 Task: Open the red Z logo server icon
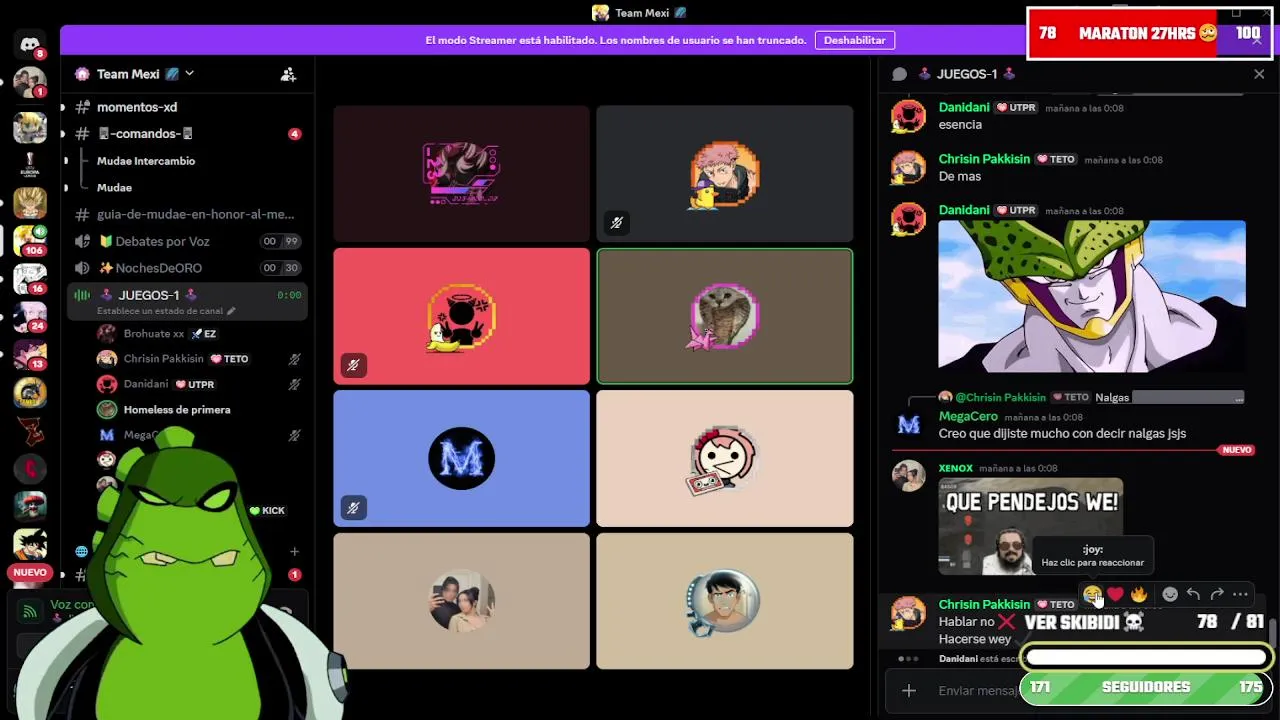[x=29, y=430]
